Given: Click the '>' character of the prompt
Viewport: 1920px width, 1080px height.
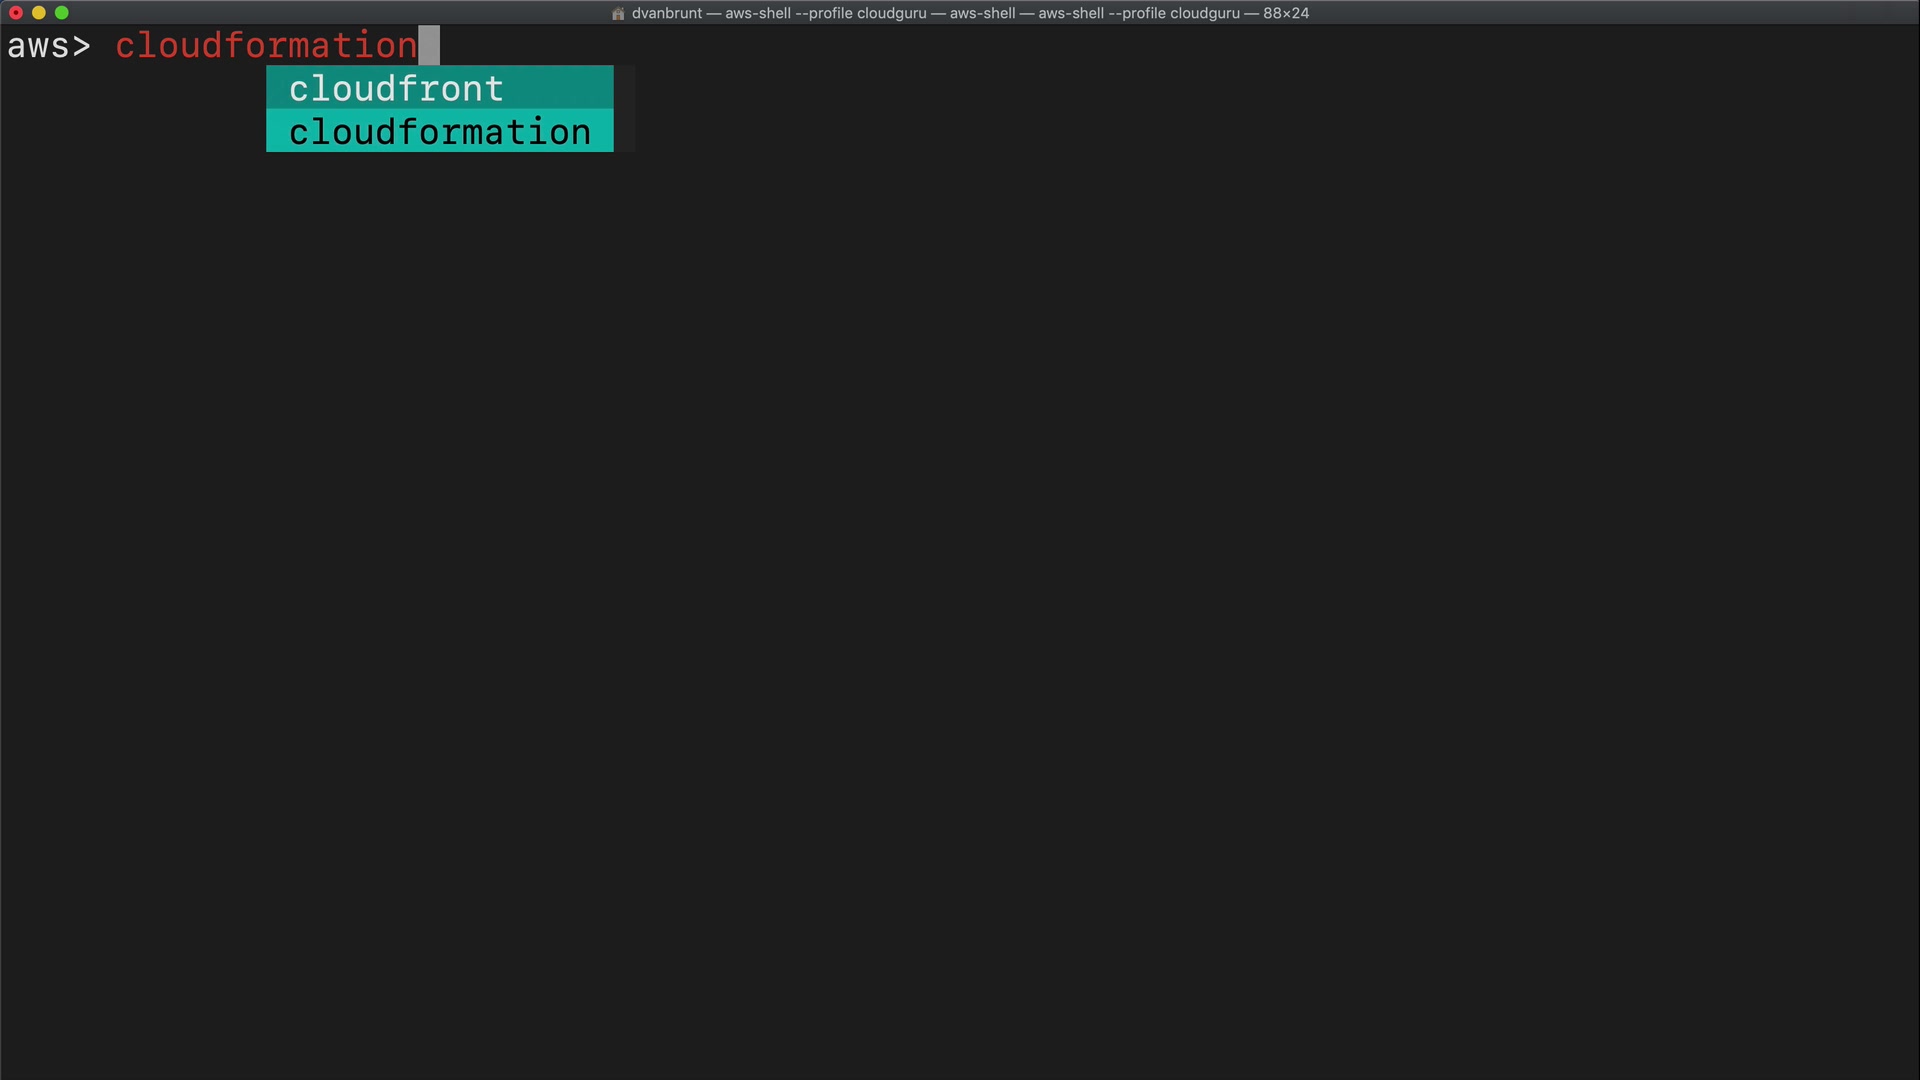Looking at the screenshot, I should tap(82, 46).
